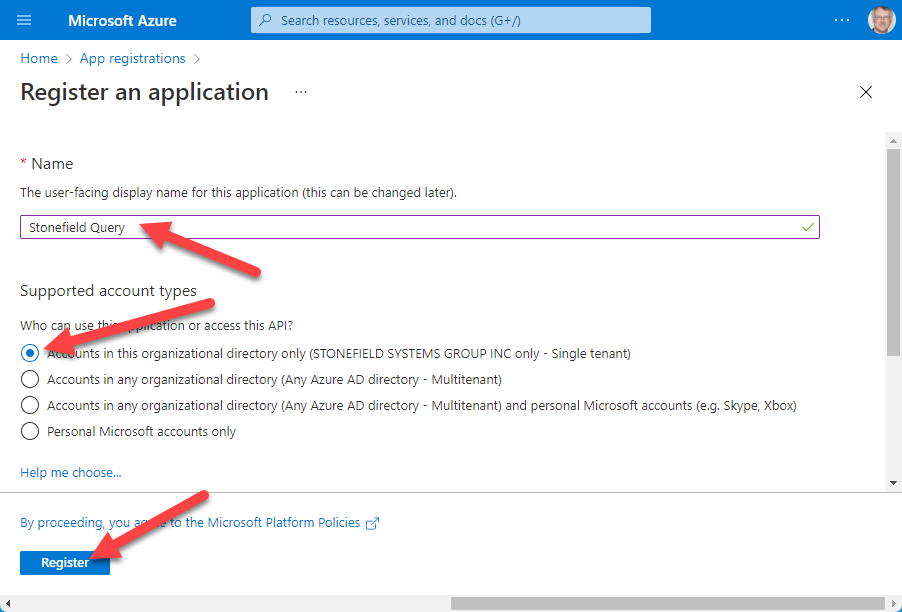Choose Multitenant and personal Microsoft accounts
The image size is (902, 612).
30,405
